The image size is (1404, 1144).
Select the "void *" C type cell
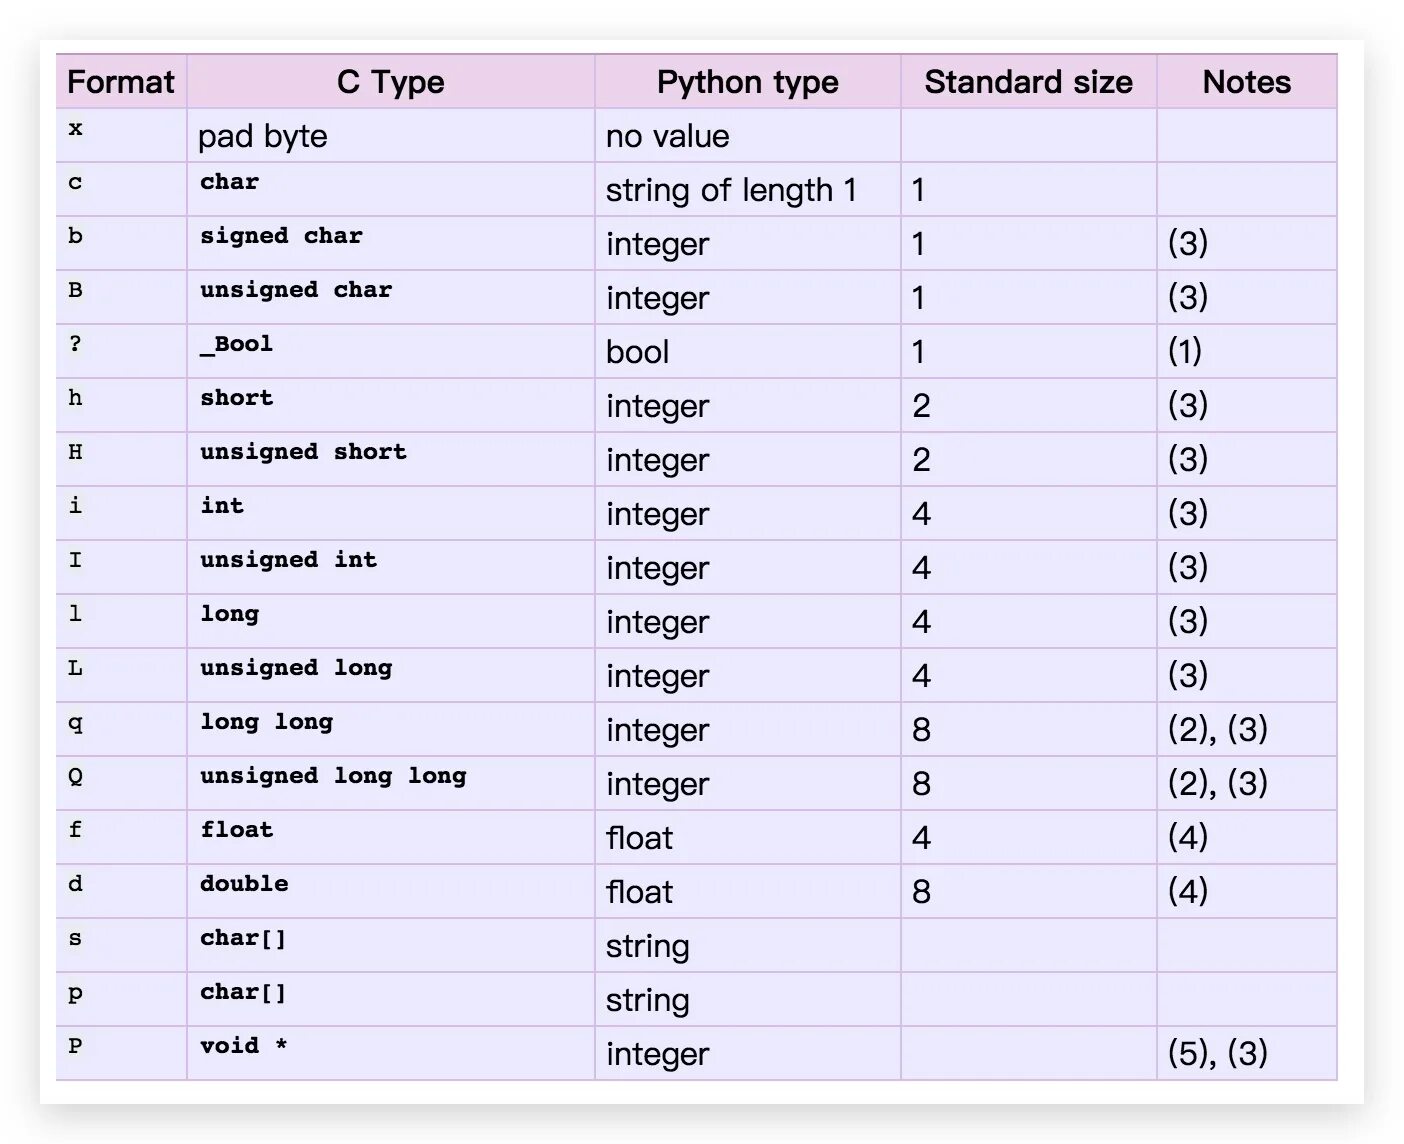(243, 1046)
